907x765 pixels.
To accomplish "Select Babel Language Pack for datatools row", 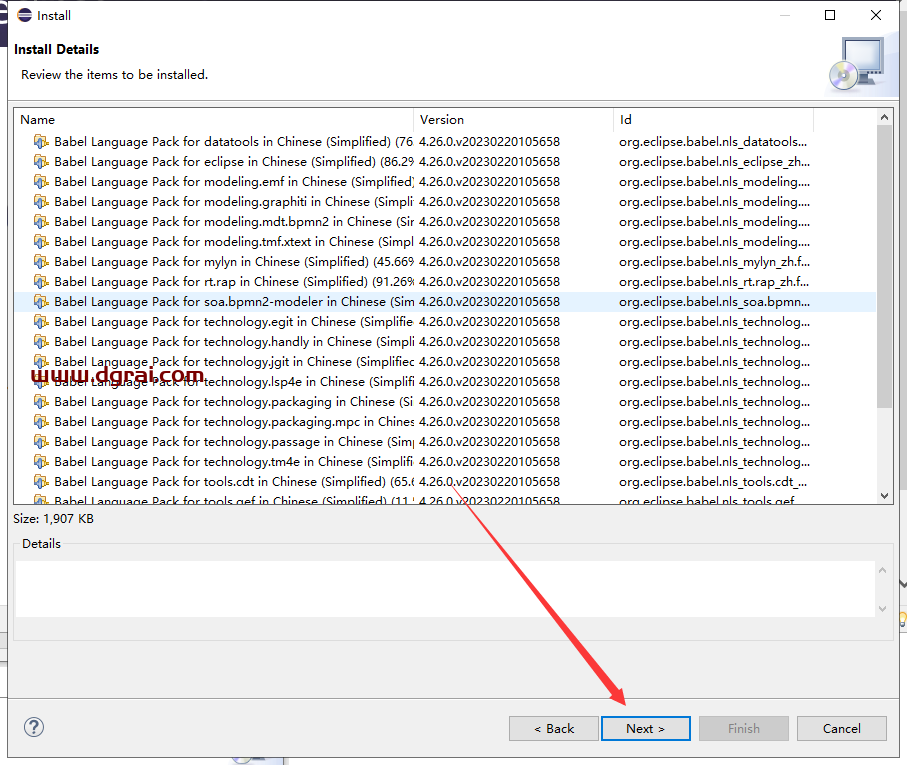I will tap(445, 141).
